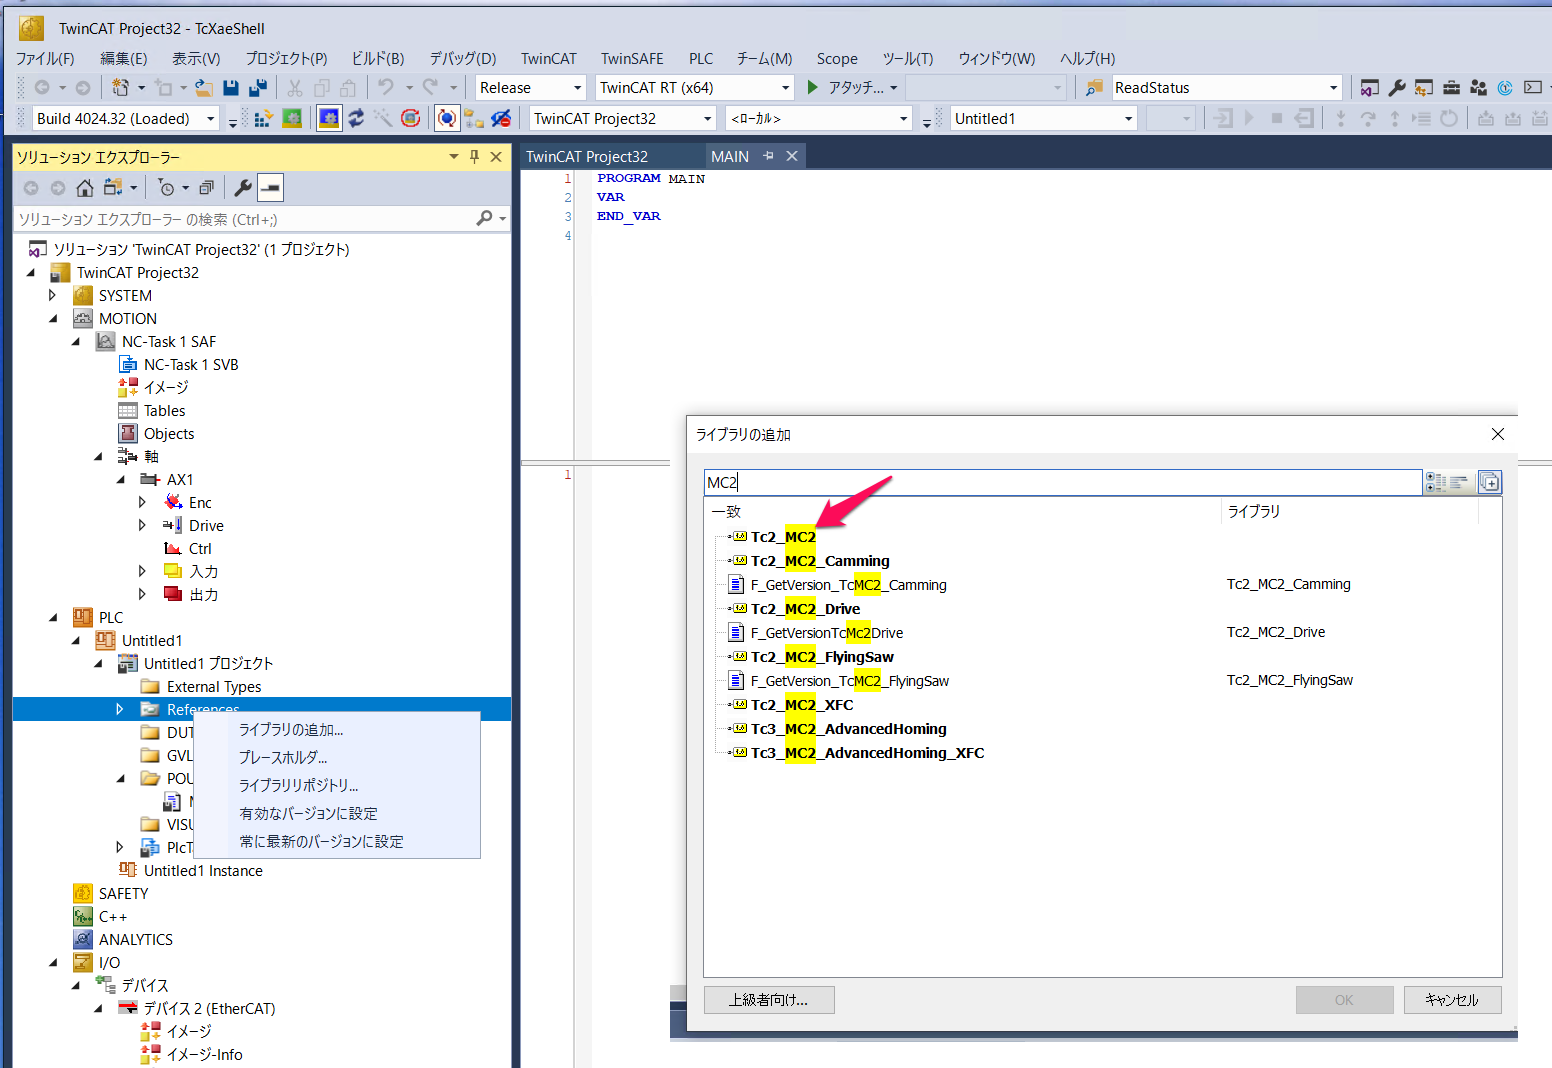Image resolution: width=1552 pixels, height=1068 pixels.
Task: Open the ビルド(B) menu
Action: pos(378,59)
